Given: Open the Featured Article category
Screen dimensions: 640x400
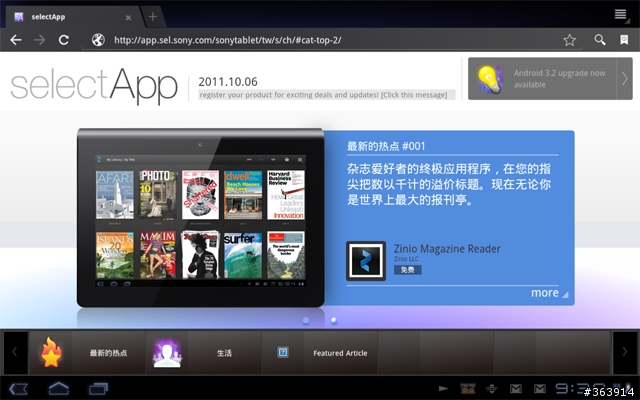Looking at the screenshot, I should [340, 353].
